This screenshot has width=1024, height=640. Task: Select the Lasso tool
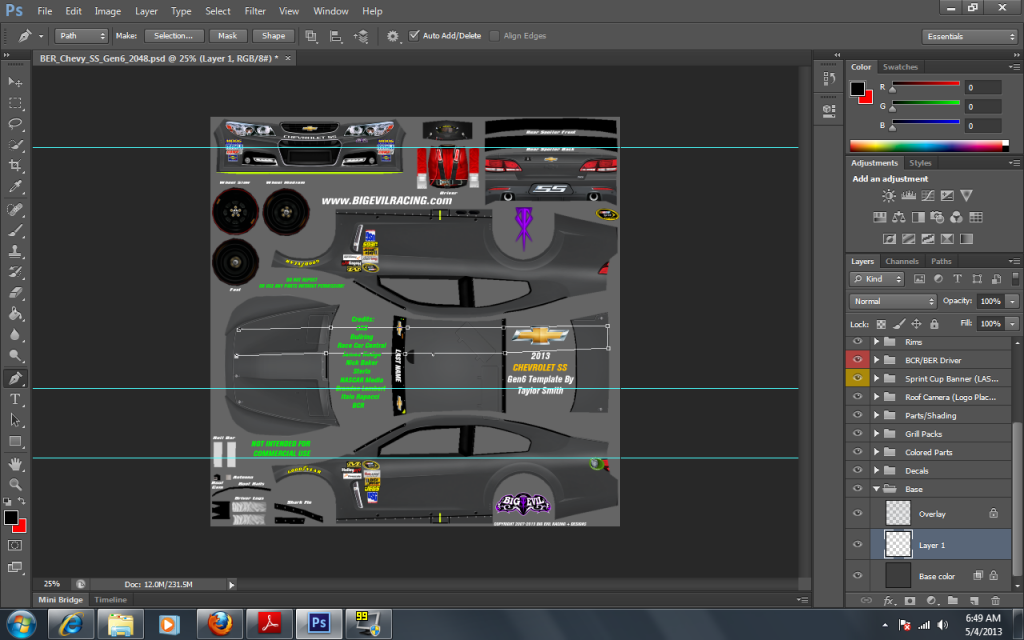(15, 123)
